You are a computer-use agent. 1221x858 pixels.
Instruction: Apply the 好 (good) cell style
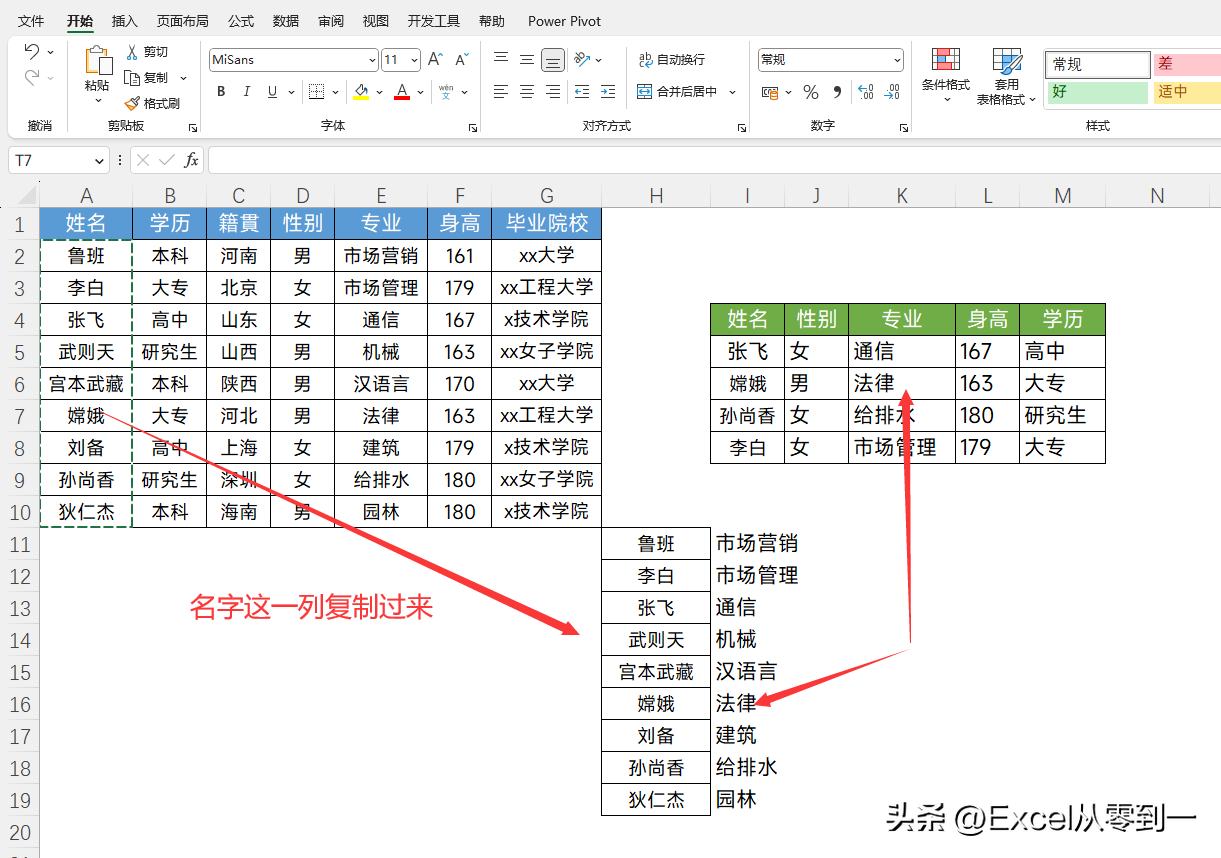[1098, 92]
